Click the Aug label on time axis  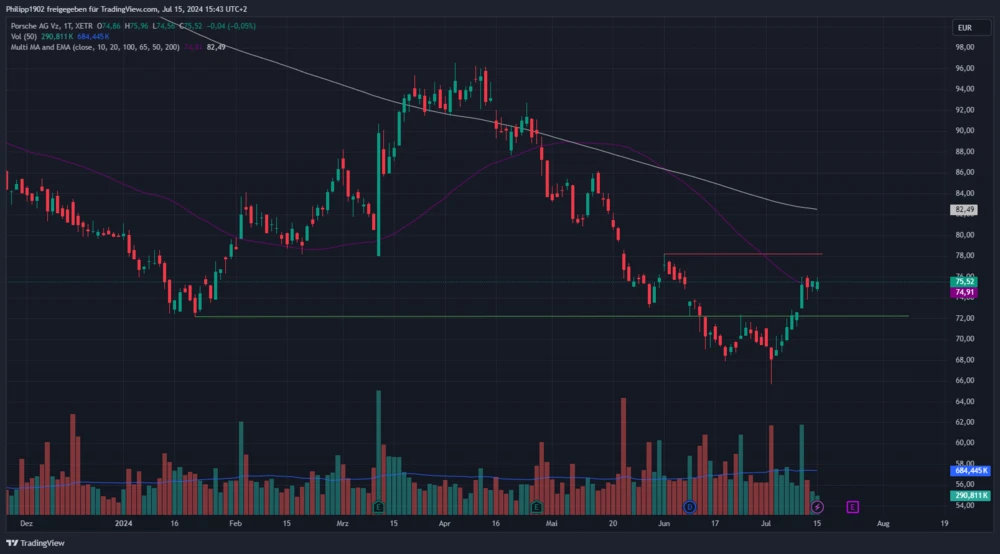coord(883,523)
